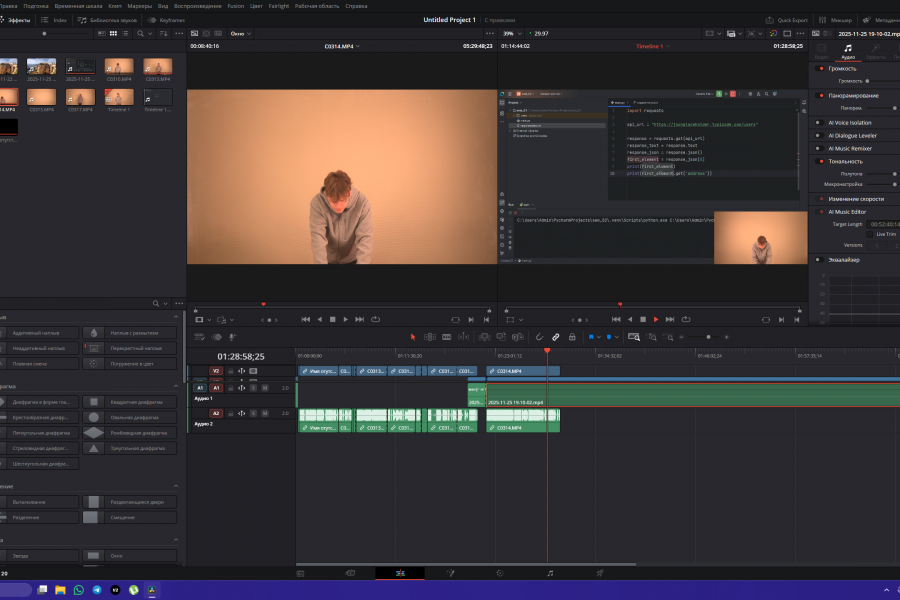Enable the AI Voice Isolation toggle

(x=821, y=122)
